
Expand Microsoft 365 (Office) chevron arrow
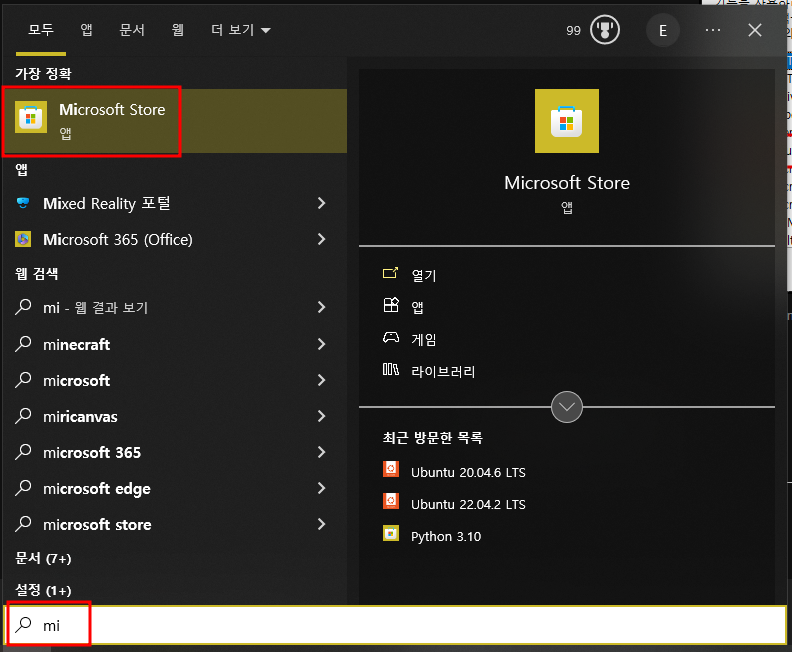pyautogui.click(x=321, y=239)
